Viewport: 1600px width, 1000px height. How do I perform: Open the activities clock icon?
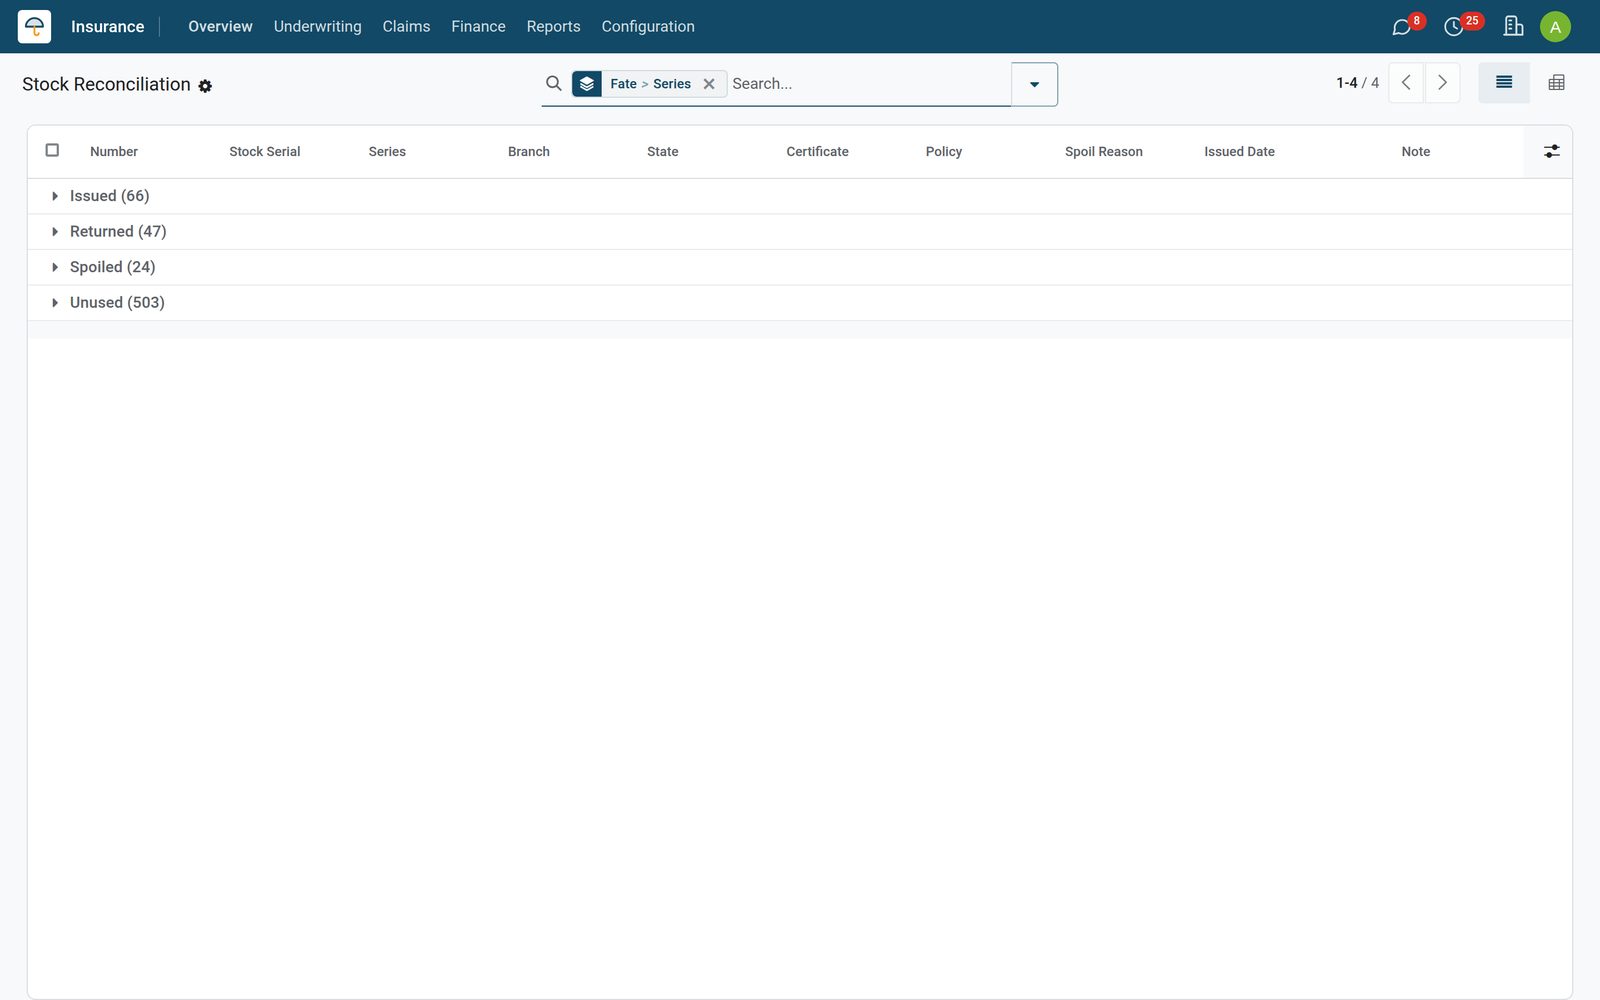coord(1454,27)
